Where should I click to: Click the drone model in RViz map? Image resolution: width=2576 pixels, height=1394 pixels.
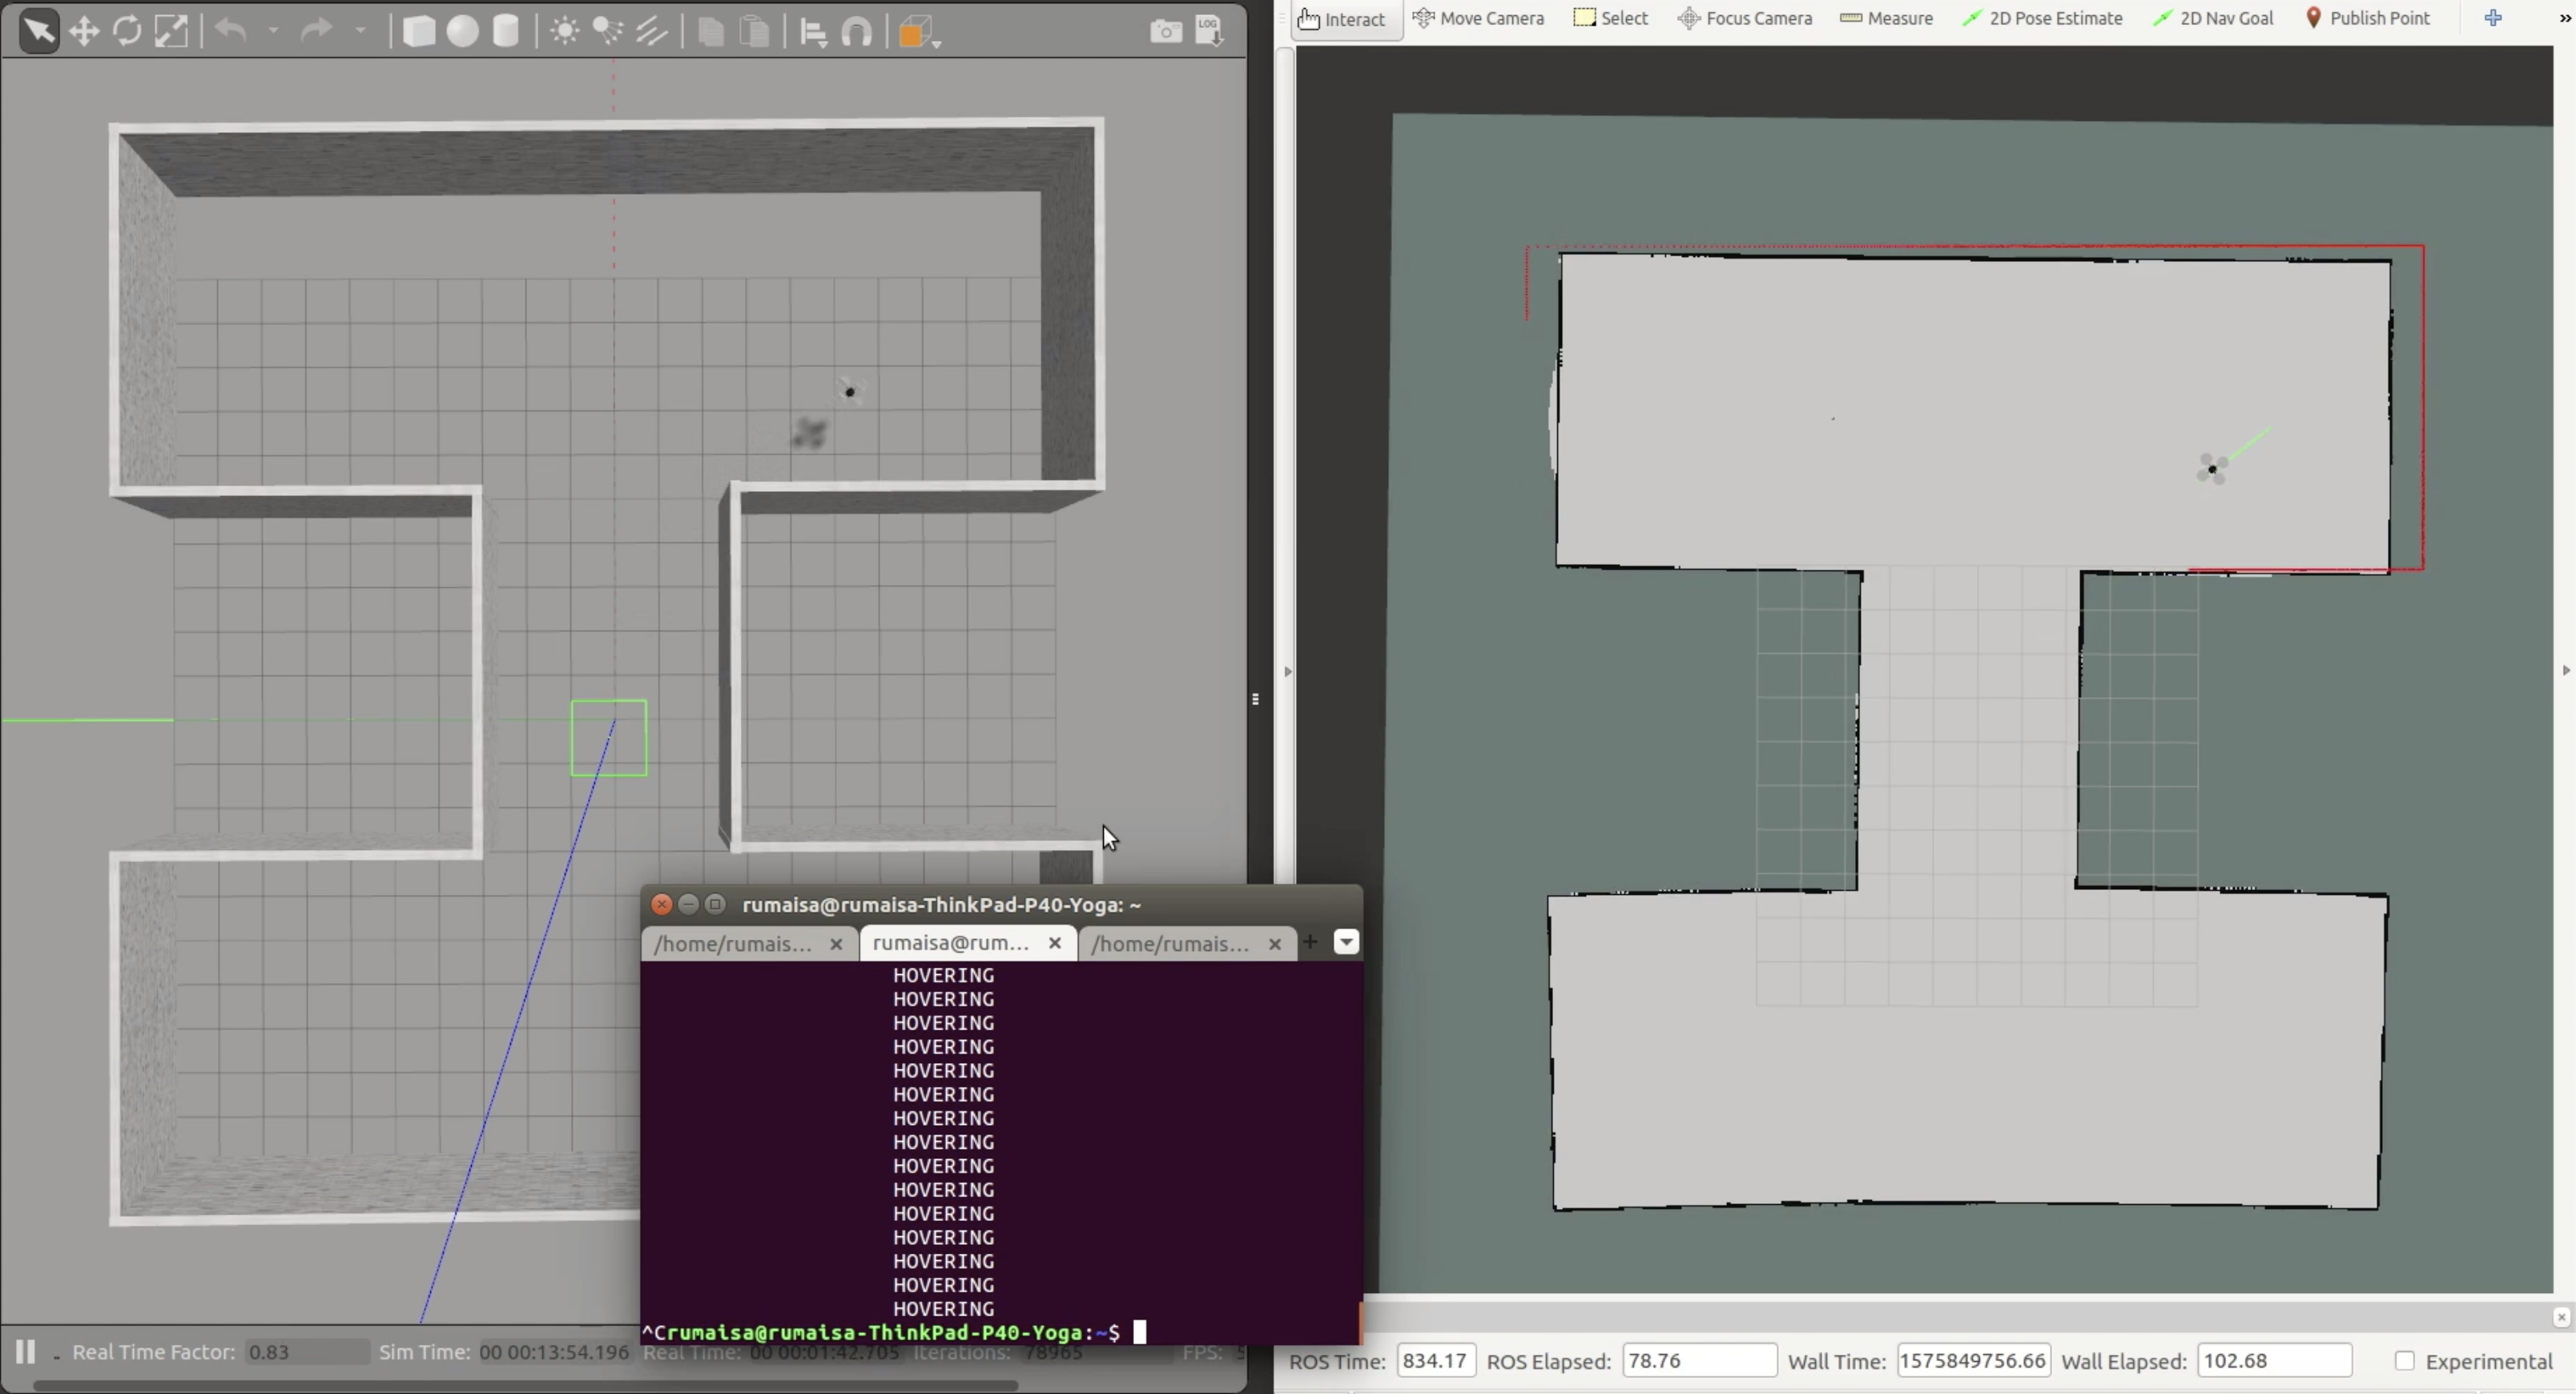click(x=2212, y=468)
